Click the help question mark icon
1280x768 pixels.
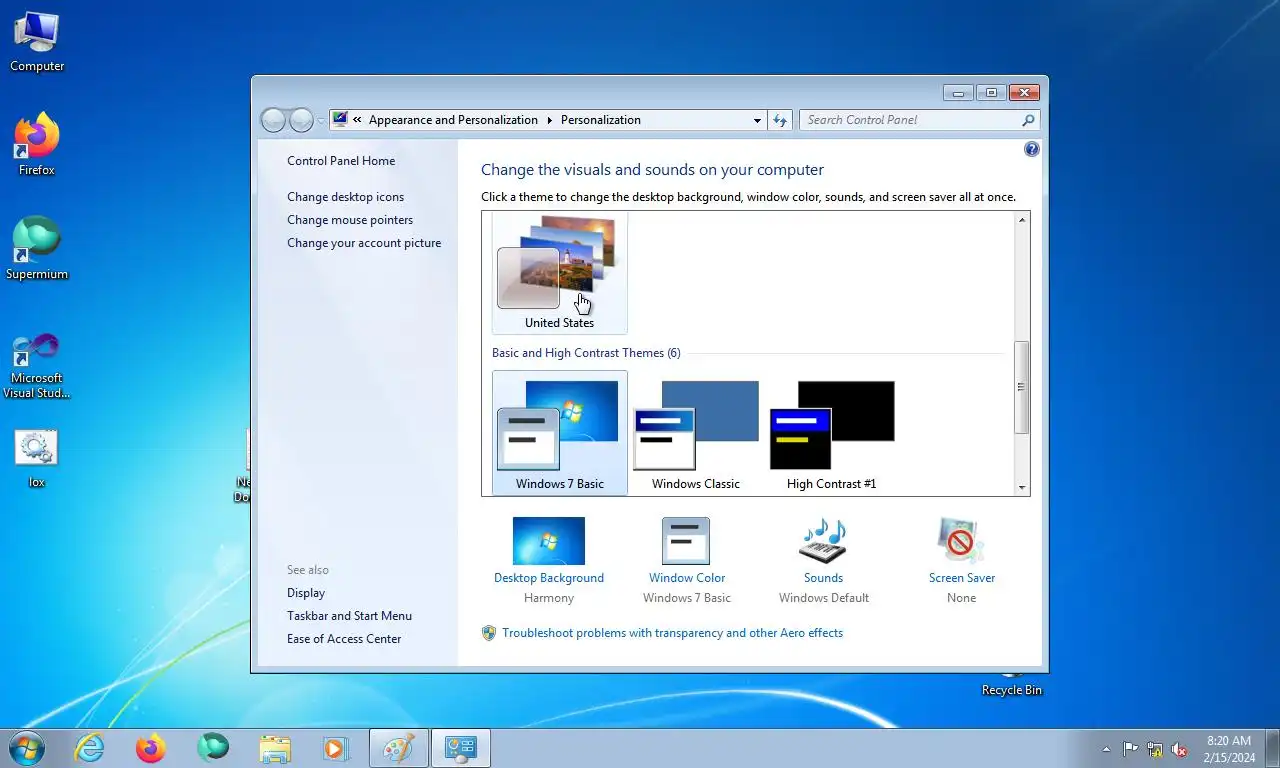coord(1032,149)
